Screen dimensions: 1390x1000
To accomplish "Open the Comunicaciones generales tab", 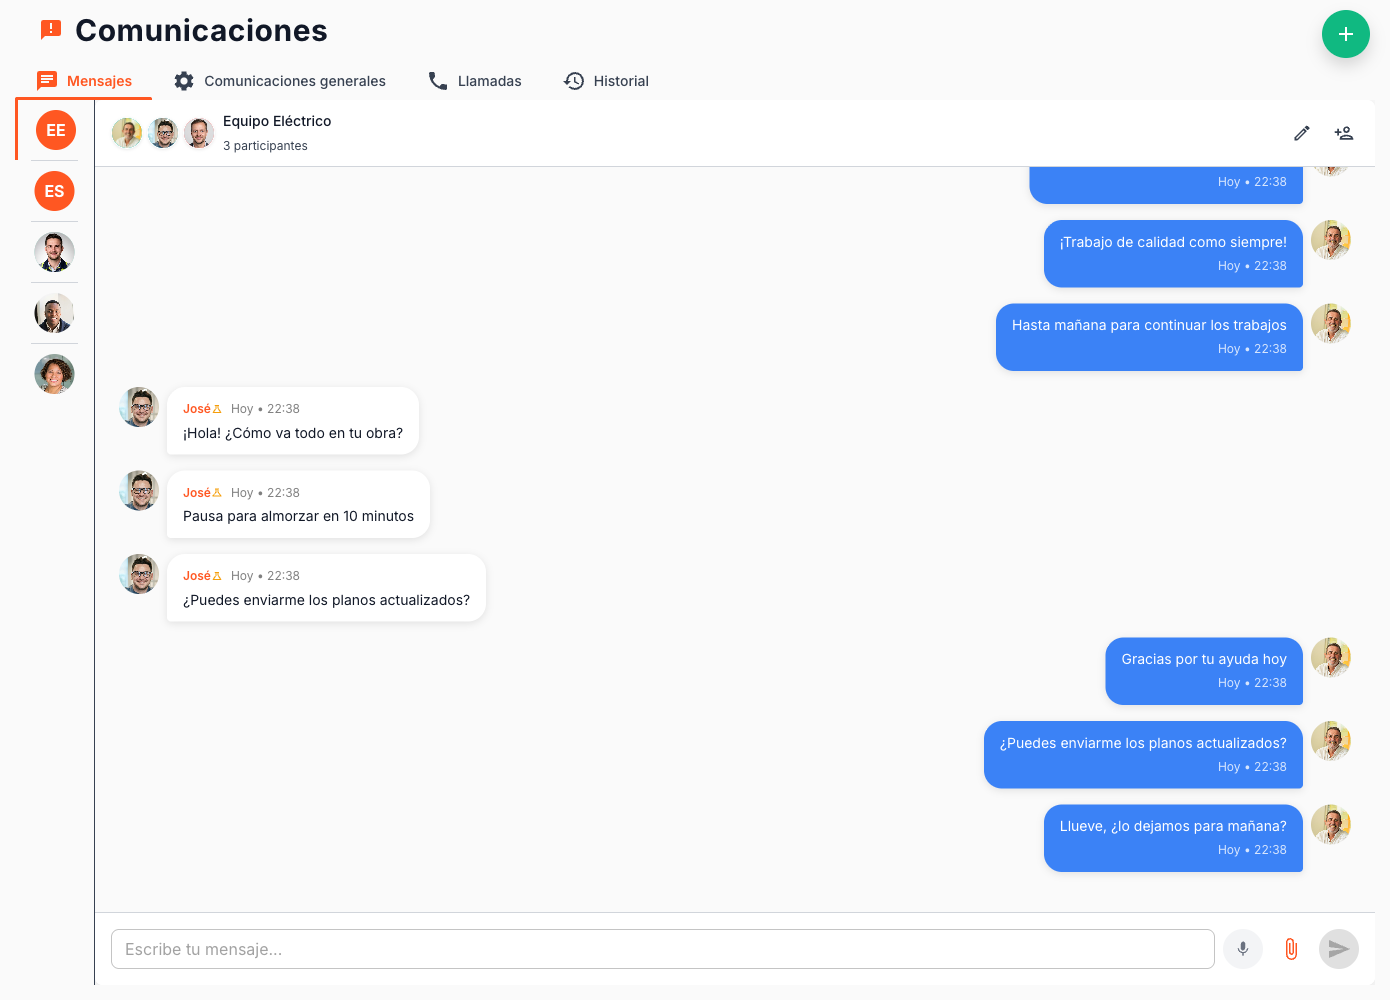I will coord(280,81).
